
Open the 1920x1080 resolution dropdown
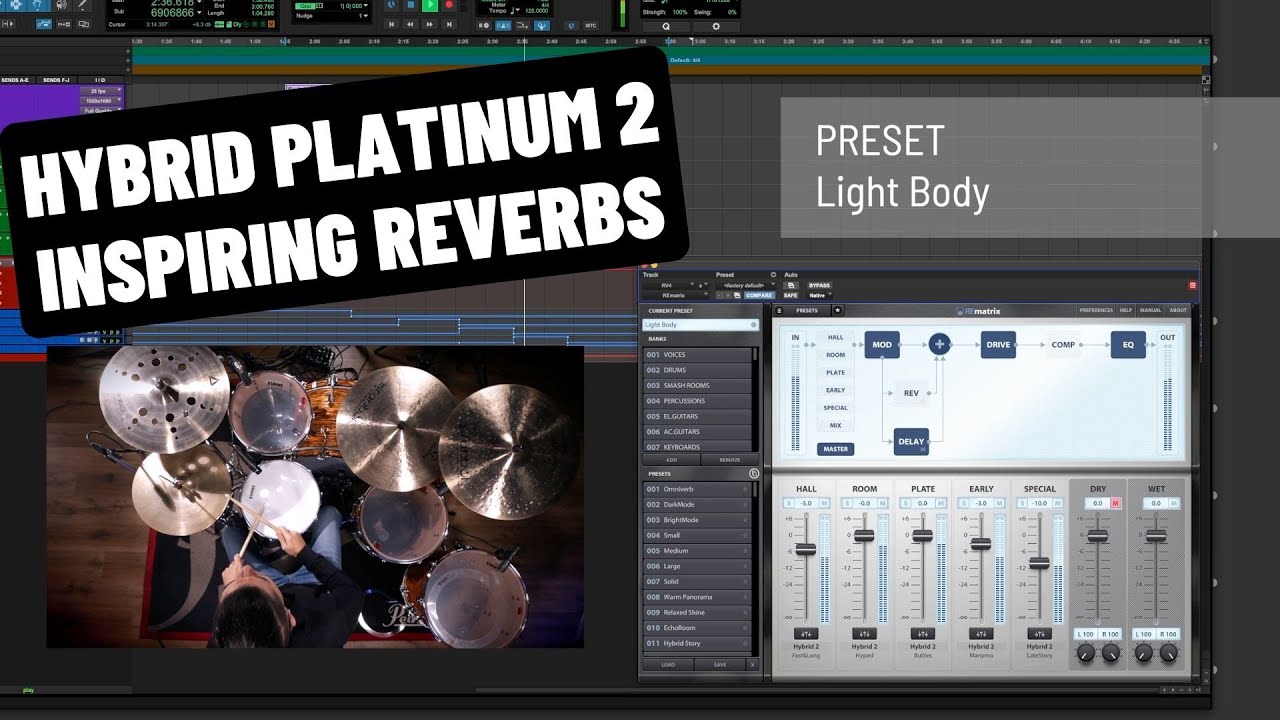pos(103,100)
